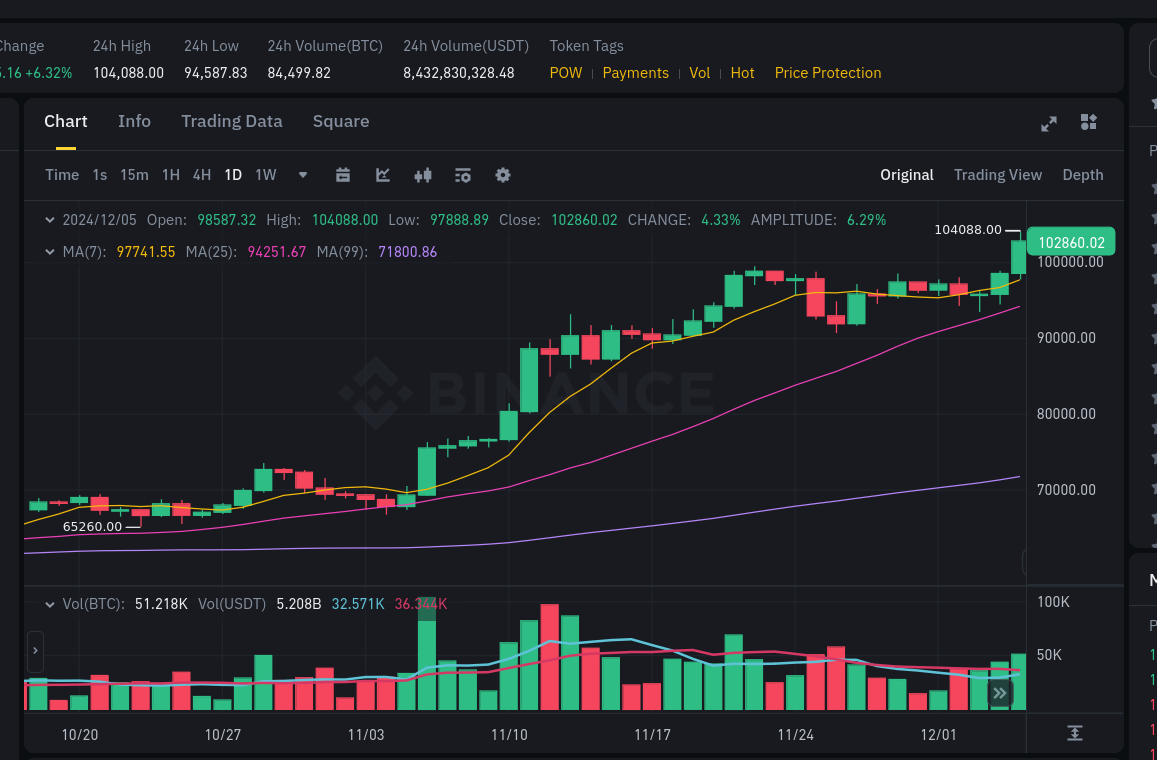Click the 65260.00 low price marker
The height and width of the screenshot is (760, 1157).
(x=92, y=526)
